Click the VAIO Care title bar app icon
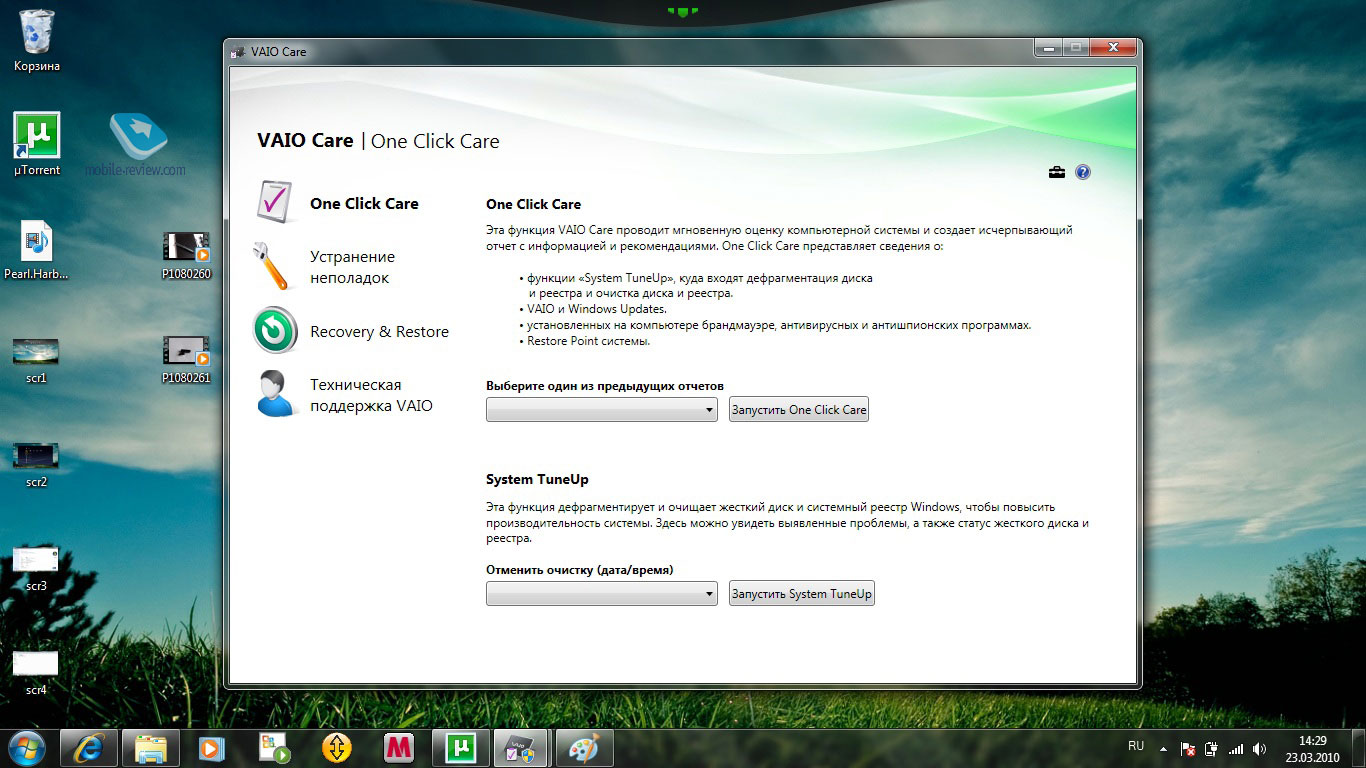Screen dimensions: 1366x768 tap(237, 51)
